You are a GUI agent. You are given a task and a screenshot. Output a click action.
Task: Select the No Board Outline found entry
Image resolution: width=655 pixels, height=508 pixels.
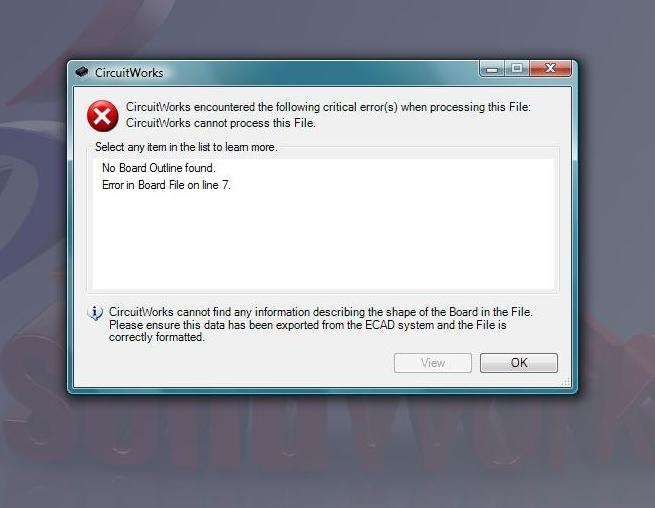(159, 168)
